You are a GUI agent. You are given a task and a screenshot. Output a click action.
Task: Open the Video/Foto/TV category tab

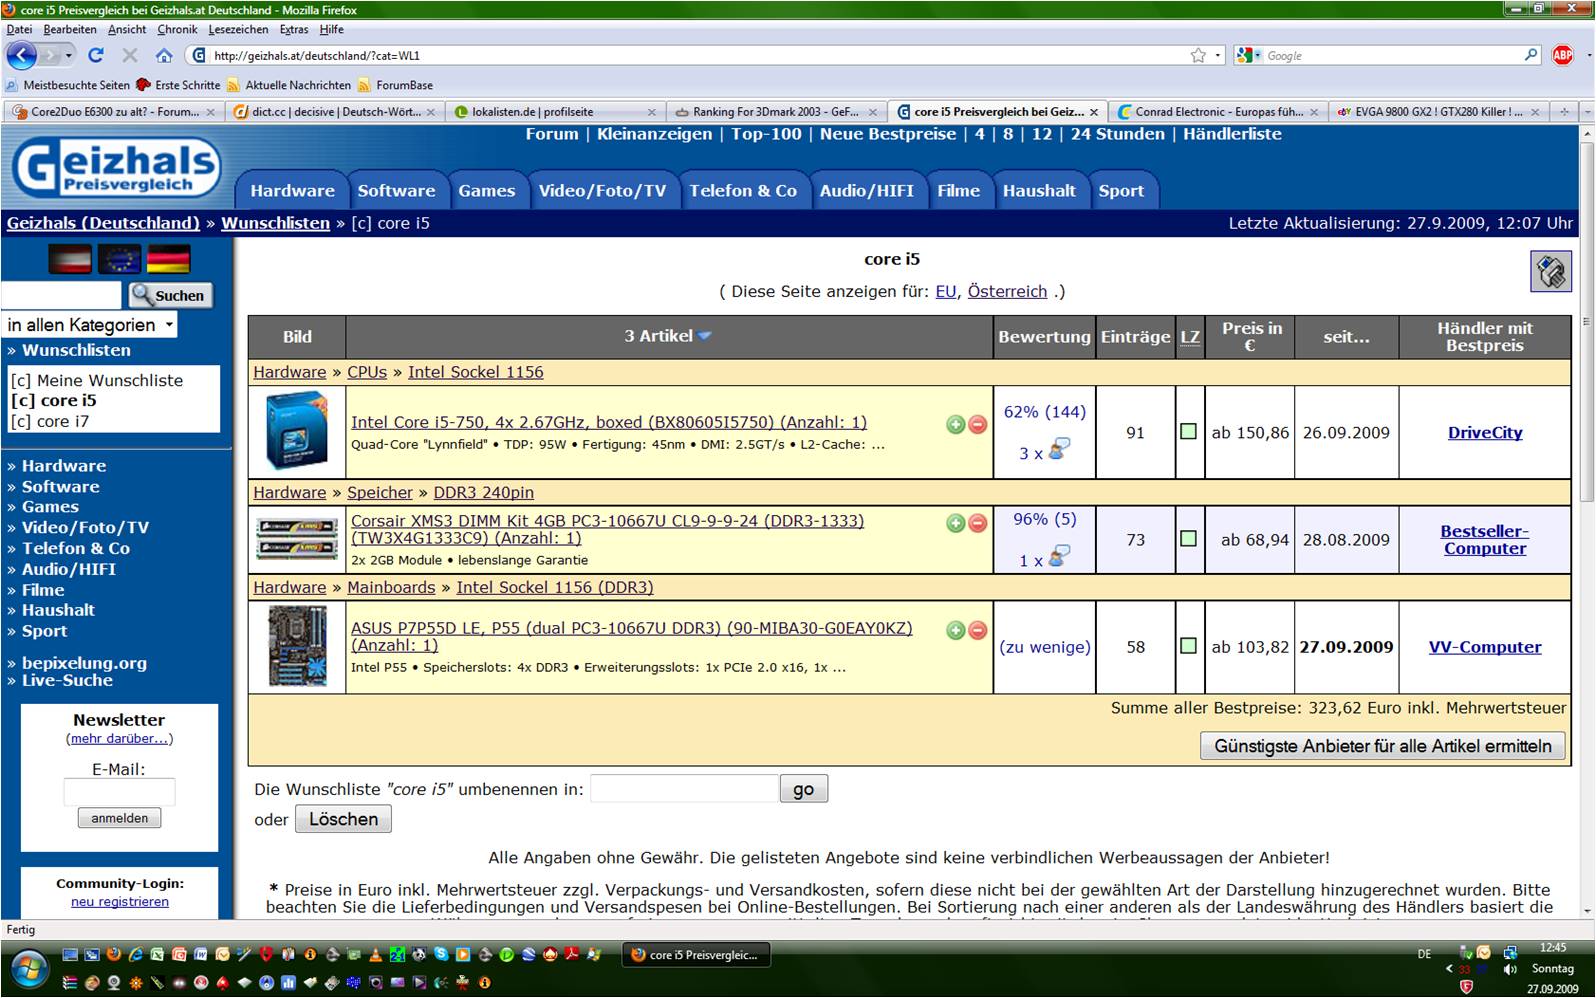602,190
